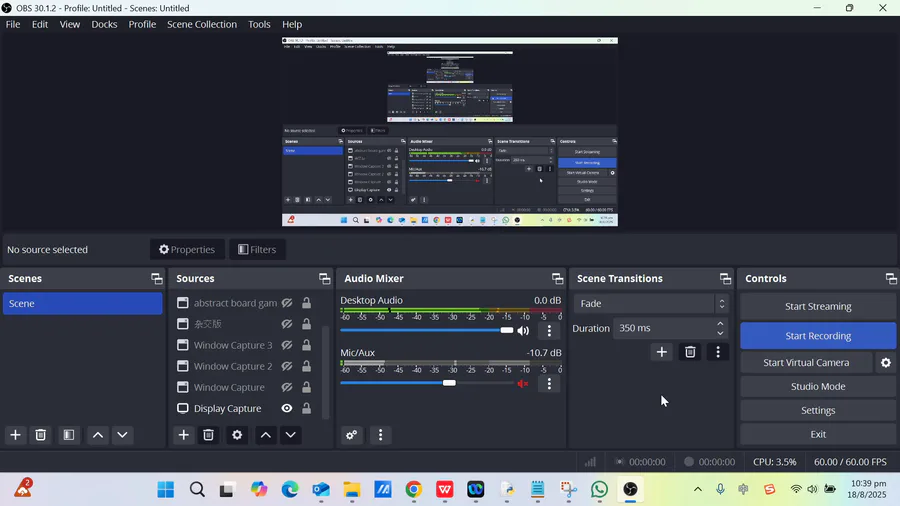Remove selected source with trash icon
The height and width of the screenshot is (506, 900).
coord(208,435)
